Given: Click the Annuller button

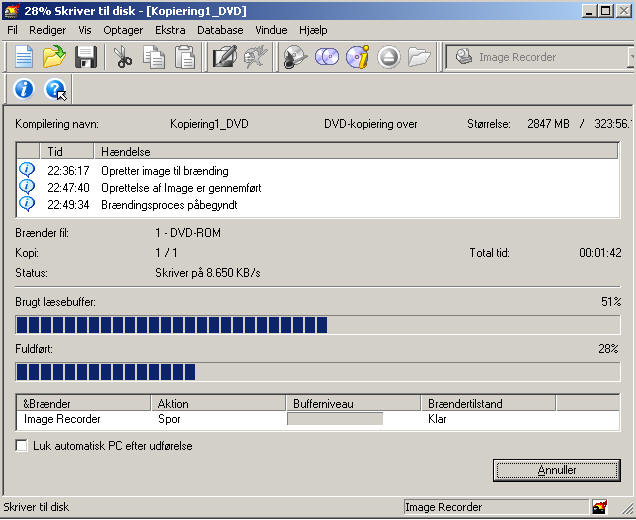Looking at the screenshot, I should click(x=557, y=470).
